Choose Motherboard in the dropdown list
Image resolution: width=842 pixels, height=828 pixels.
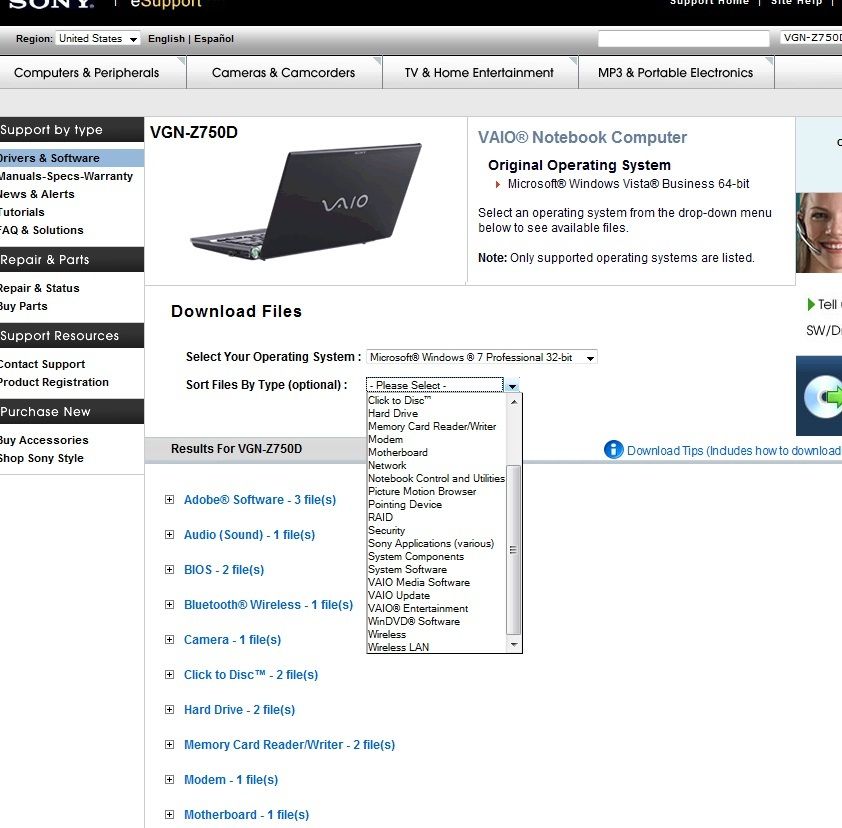pyautogui.click(x=437, y=452)
